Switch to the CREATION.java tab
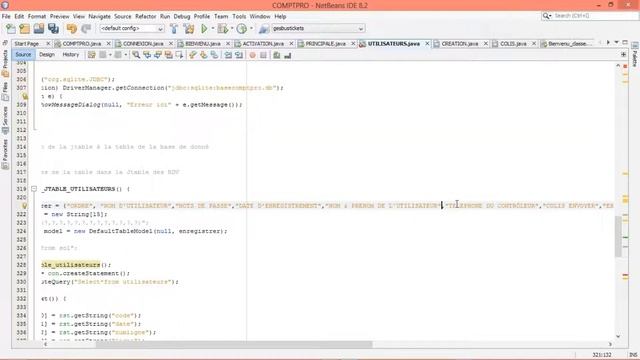Viewport: 640px width, 360px height. (460, 43)
